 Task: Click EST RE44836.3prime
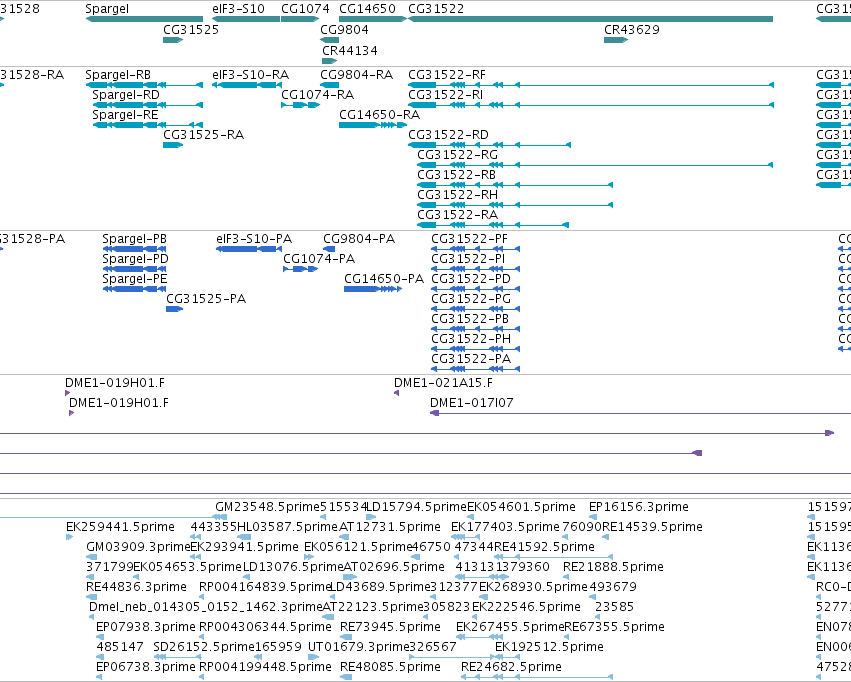[136, 587]
